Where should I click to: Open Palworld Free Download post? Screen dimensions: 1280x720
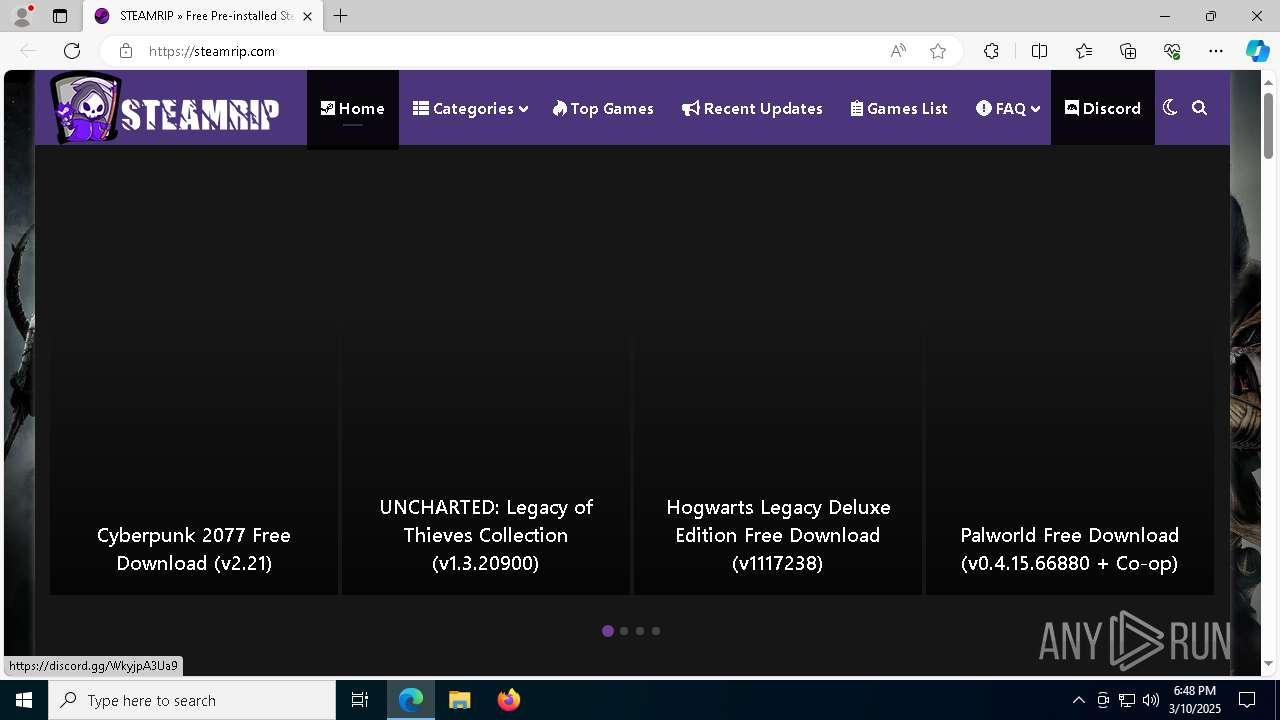click(x=1070, y=549)
